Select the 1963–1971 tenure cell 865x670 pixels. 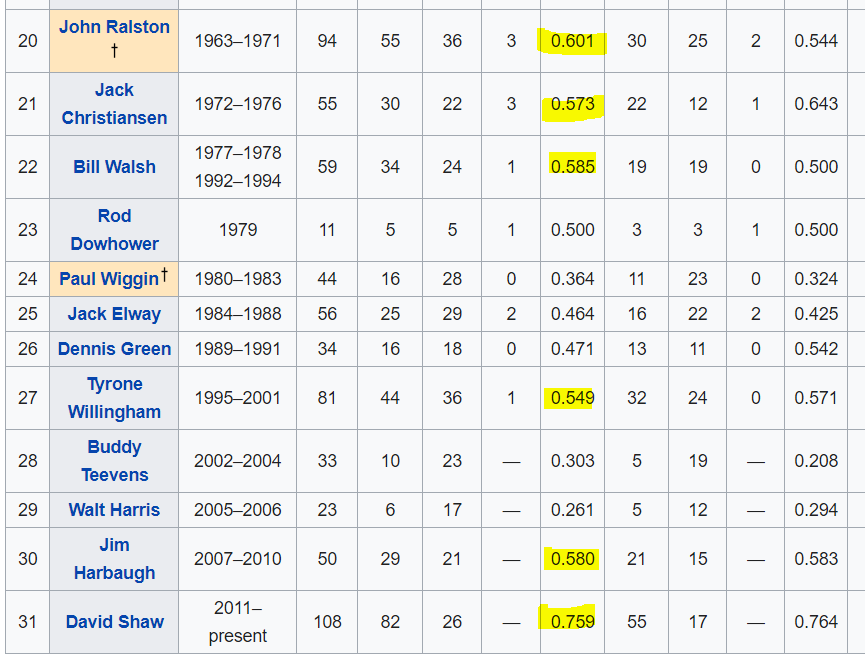pos(238,41)
